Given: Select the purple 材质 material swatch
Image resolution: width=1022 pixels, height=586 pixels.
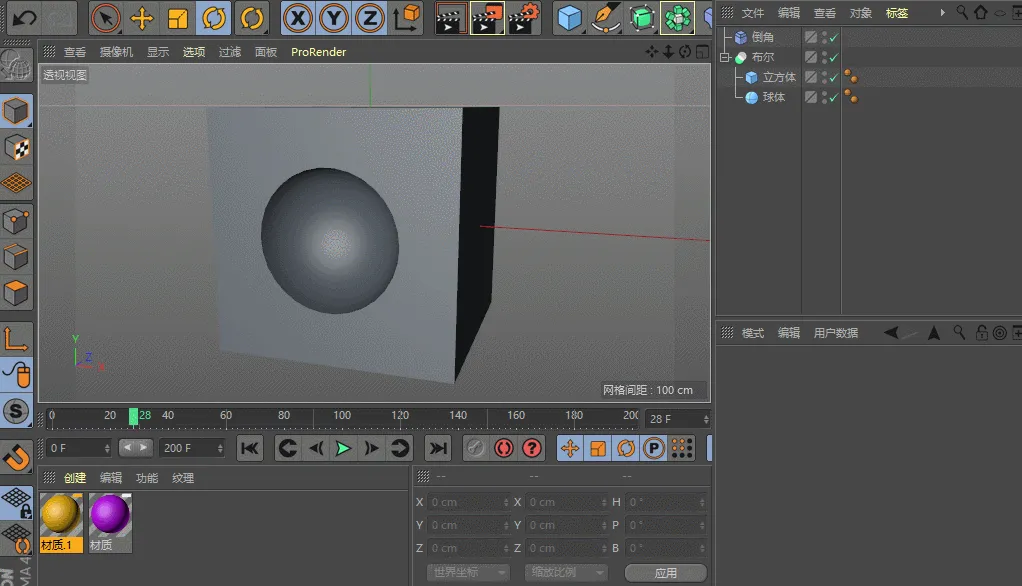Looking at the screenshot, I should (110, 523).
